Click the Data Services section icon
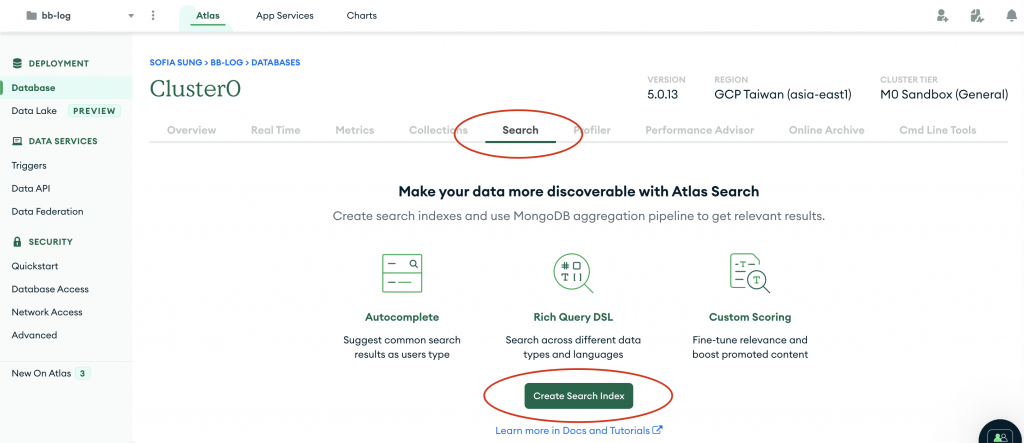Screen dimensions: 1024x443 click(18, 141)
